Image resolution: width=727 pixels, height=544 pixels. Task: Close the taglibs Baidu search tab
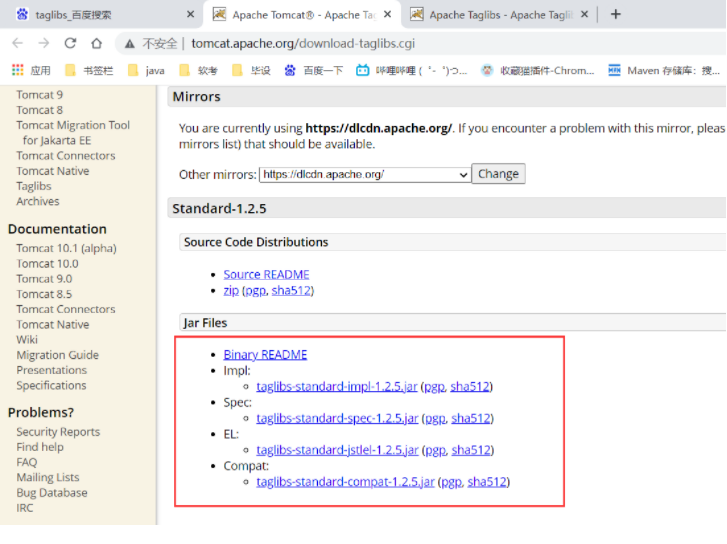pos(191,14)
